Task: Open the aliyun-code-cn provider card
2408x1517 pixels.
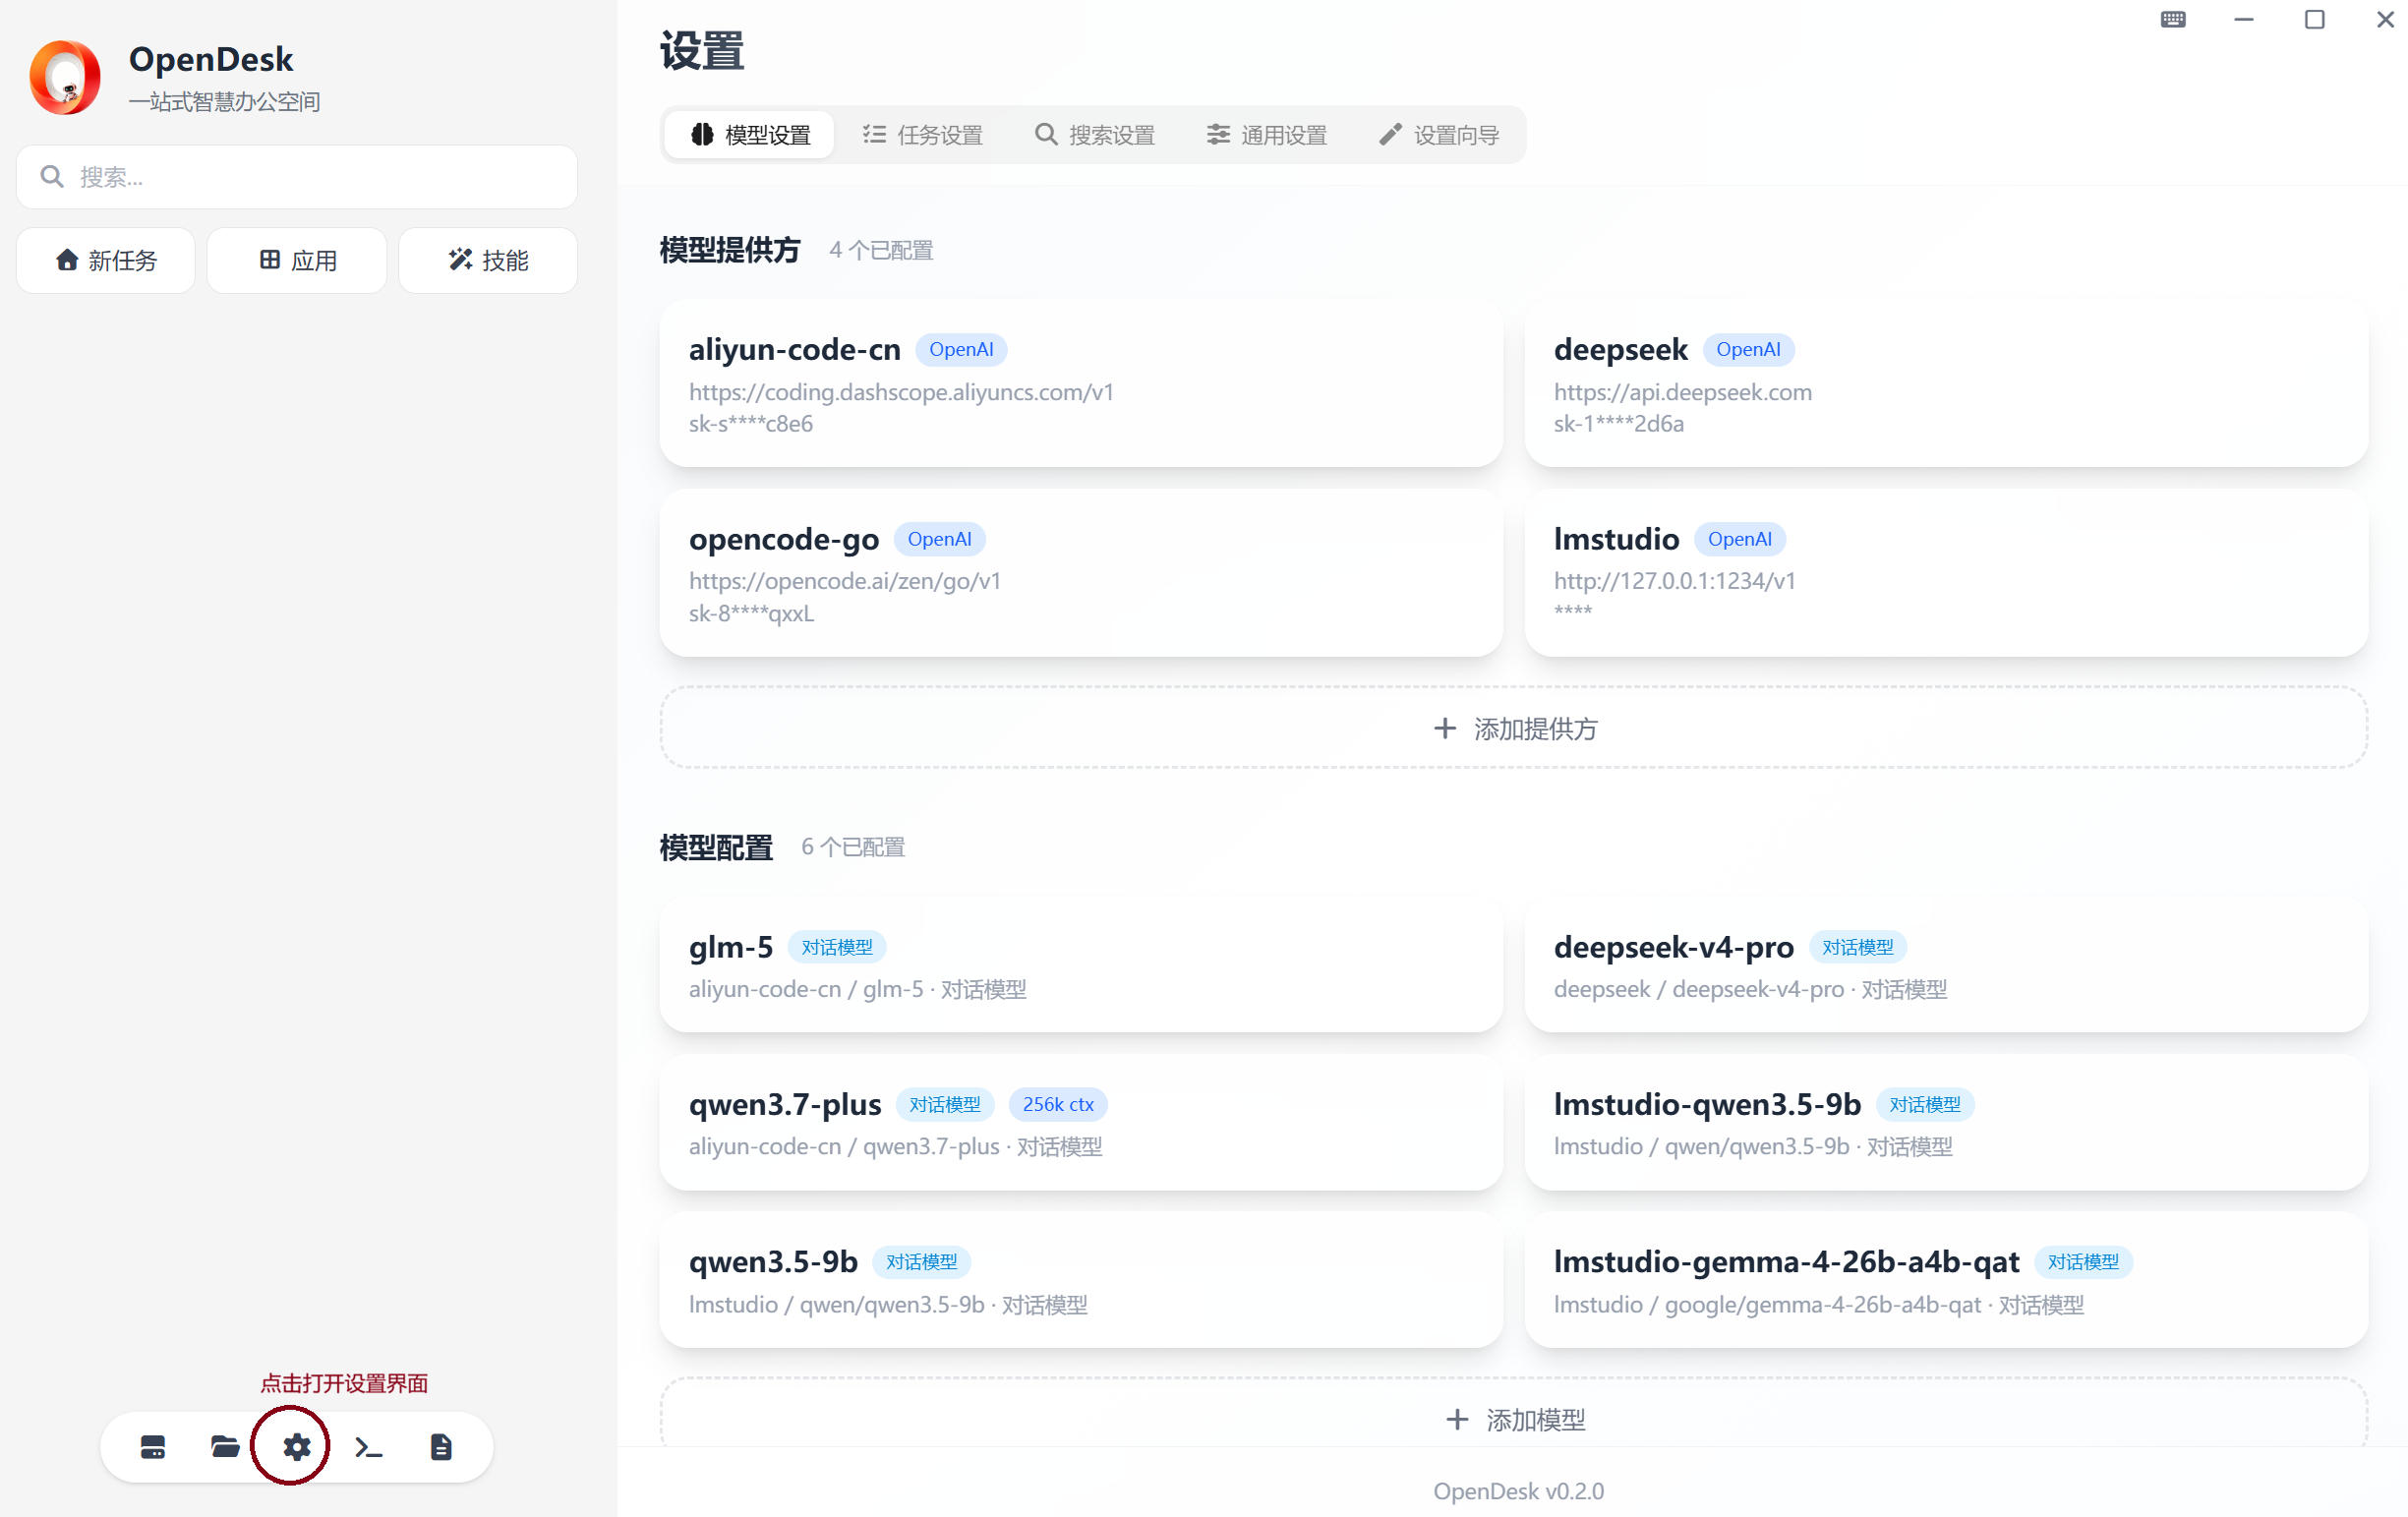Action: point(1081,383)
